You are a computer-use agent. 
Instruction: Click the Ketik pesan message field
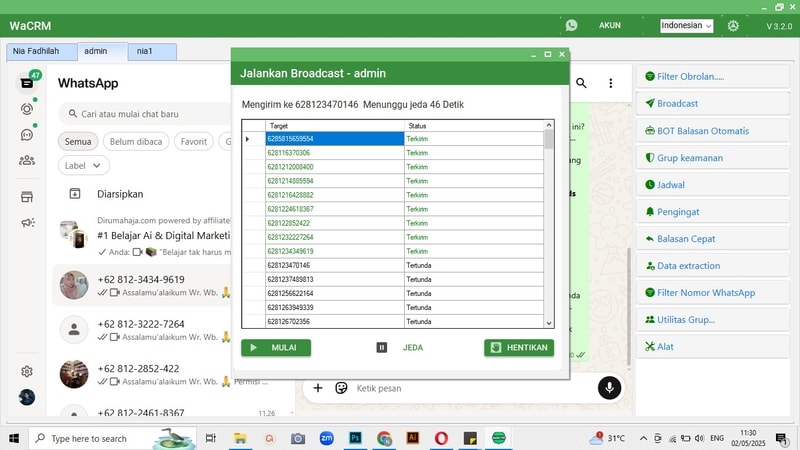(x=472, y=388)
